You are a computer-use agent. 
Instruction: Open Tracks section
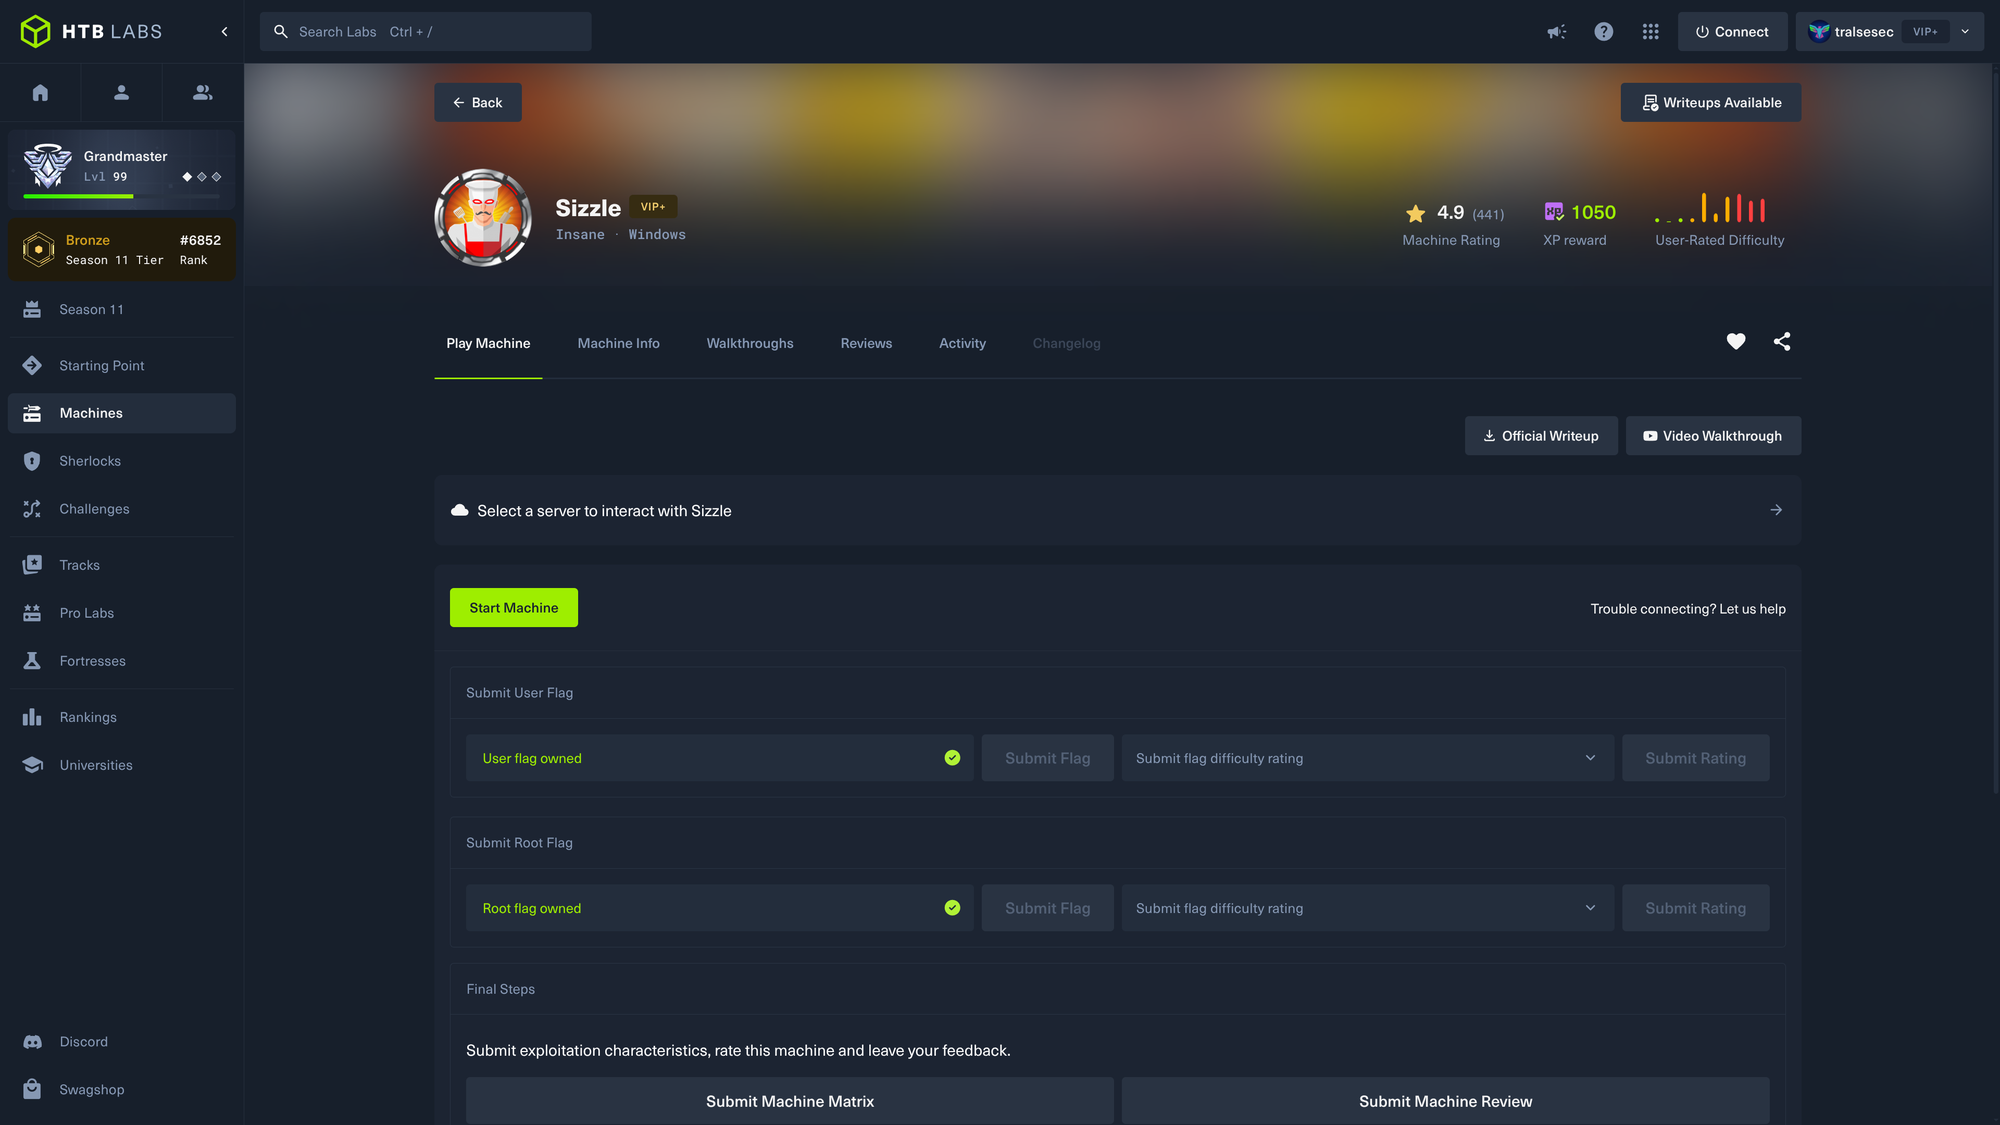point(122,565)
